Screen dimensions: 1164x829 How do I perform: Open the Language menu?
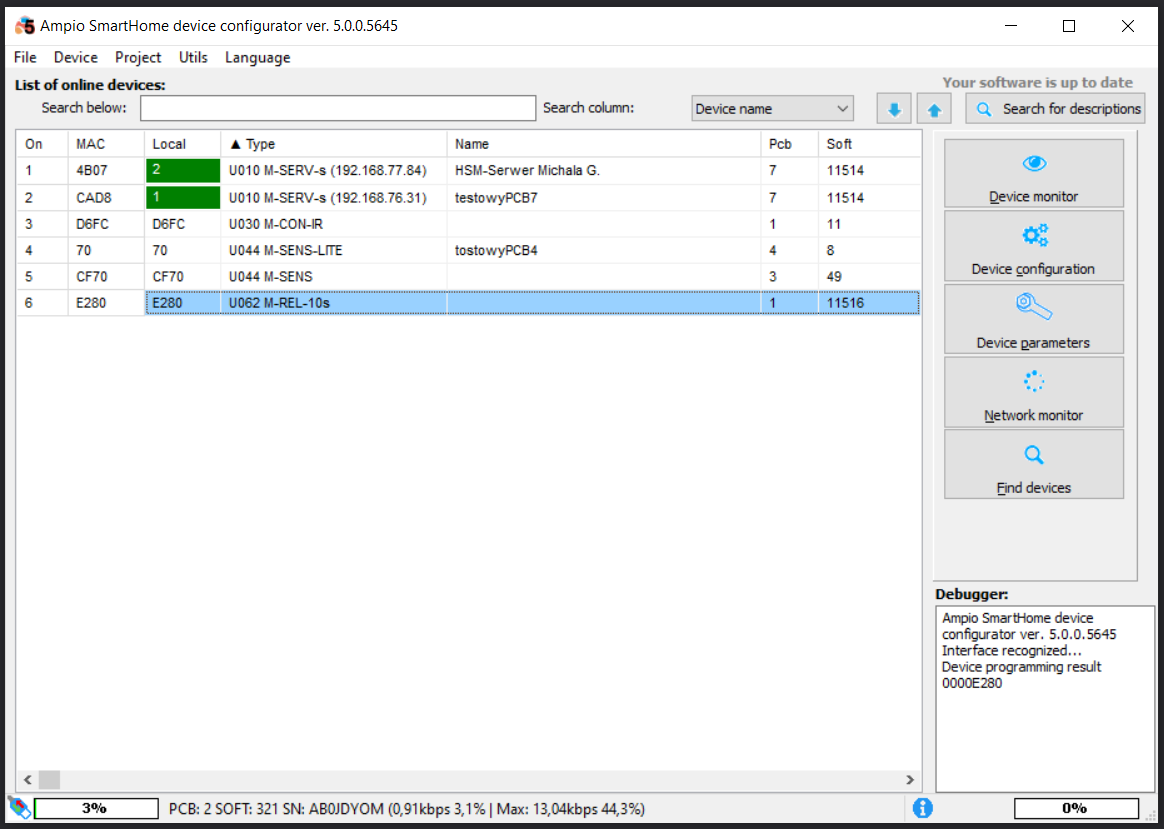click(258, 57)
